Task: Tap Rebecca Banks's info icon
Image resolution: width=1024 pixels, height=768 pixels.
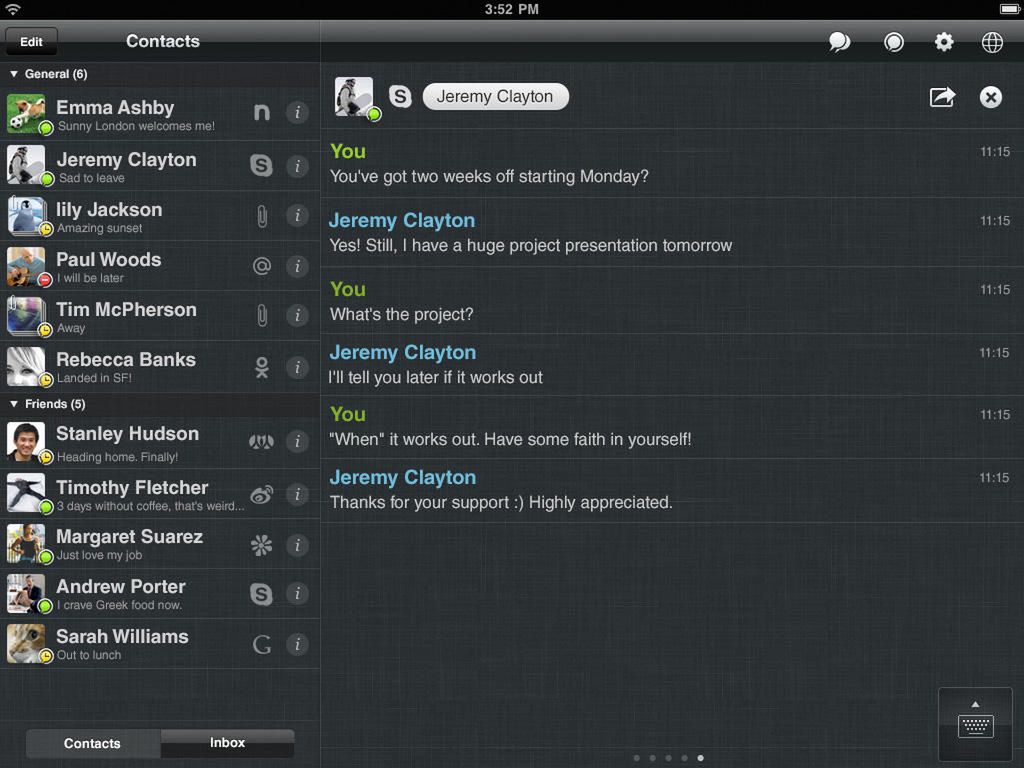Action: (297, 367)
